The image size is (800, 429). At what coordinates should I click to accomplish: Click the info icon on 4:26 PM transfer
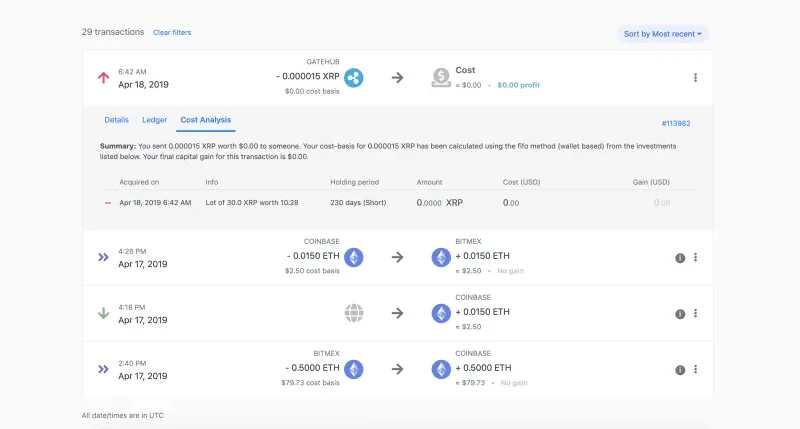point(680,257)
